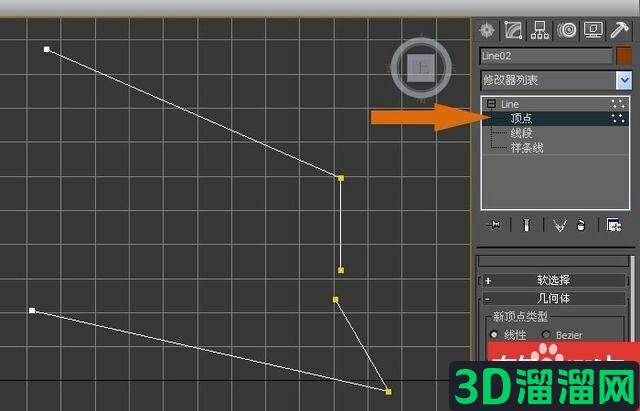Select white start vertex of upper spline
Screen dimensions: 640x411
pyautogui.click(x=47, y=49)
